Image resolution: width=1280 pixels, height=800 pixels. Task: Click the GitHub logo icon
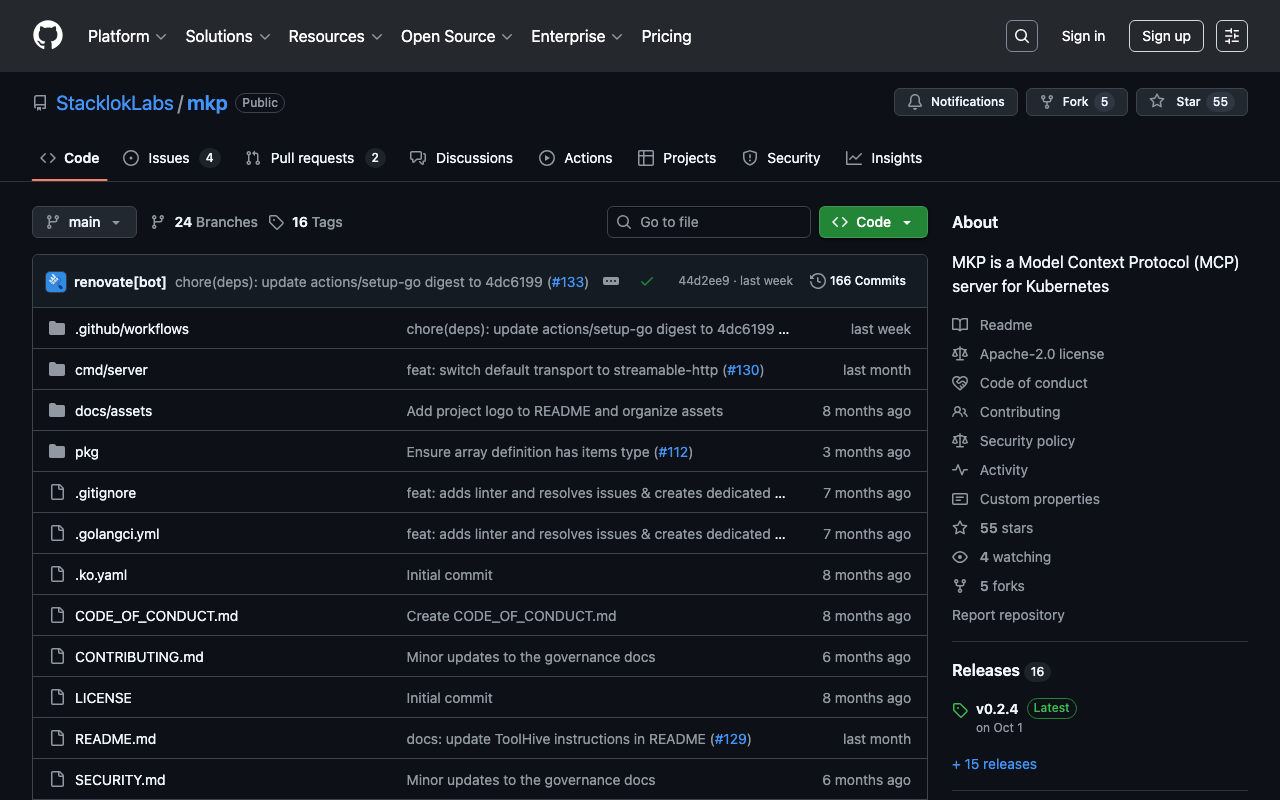(48, 36)
